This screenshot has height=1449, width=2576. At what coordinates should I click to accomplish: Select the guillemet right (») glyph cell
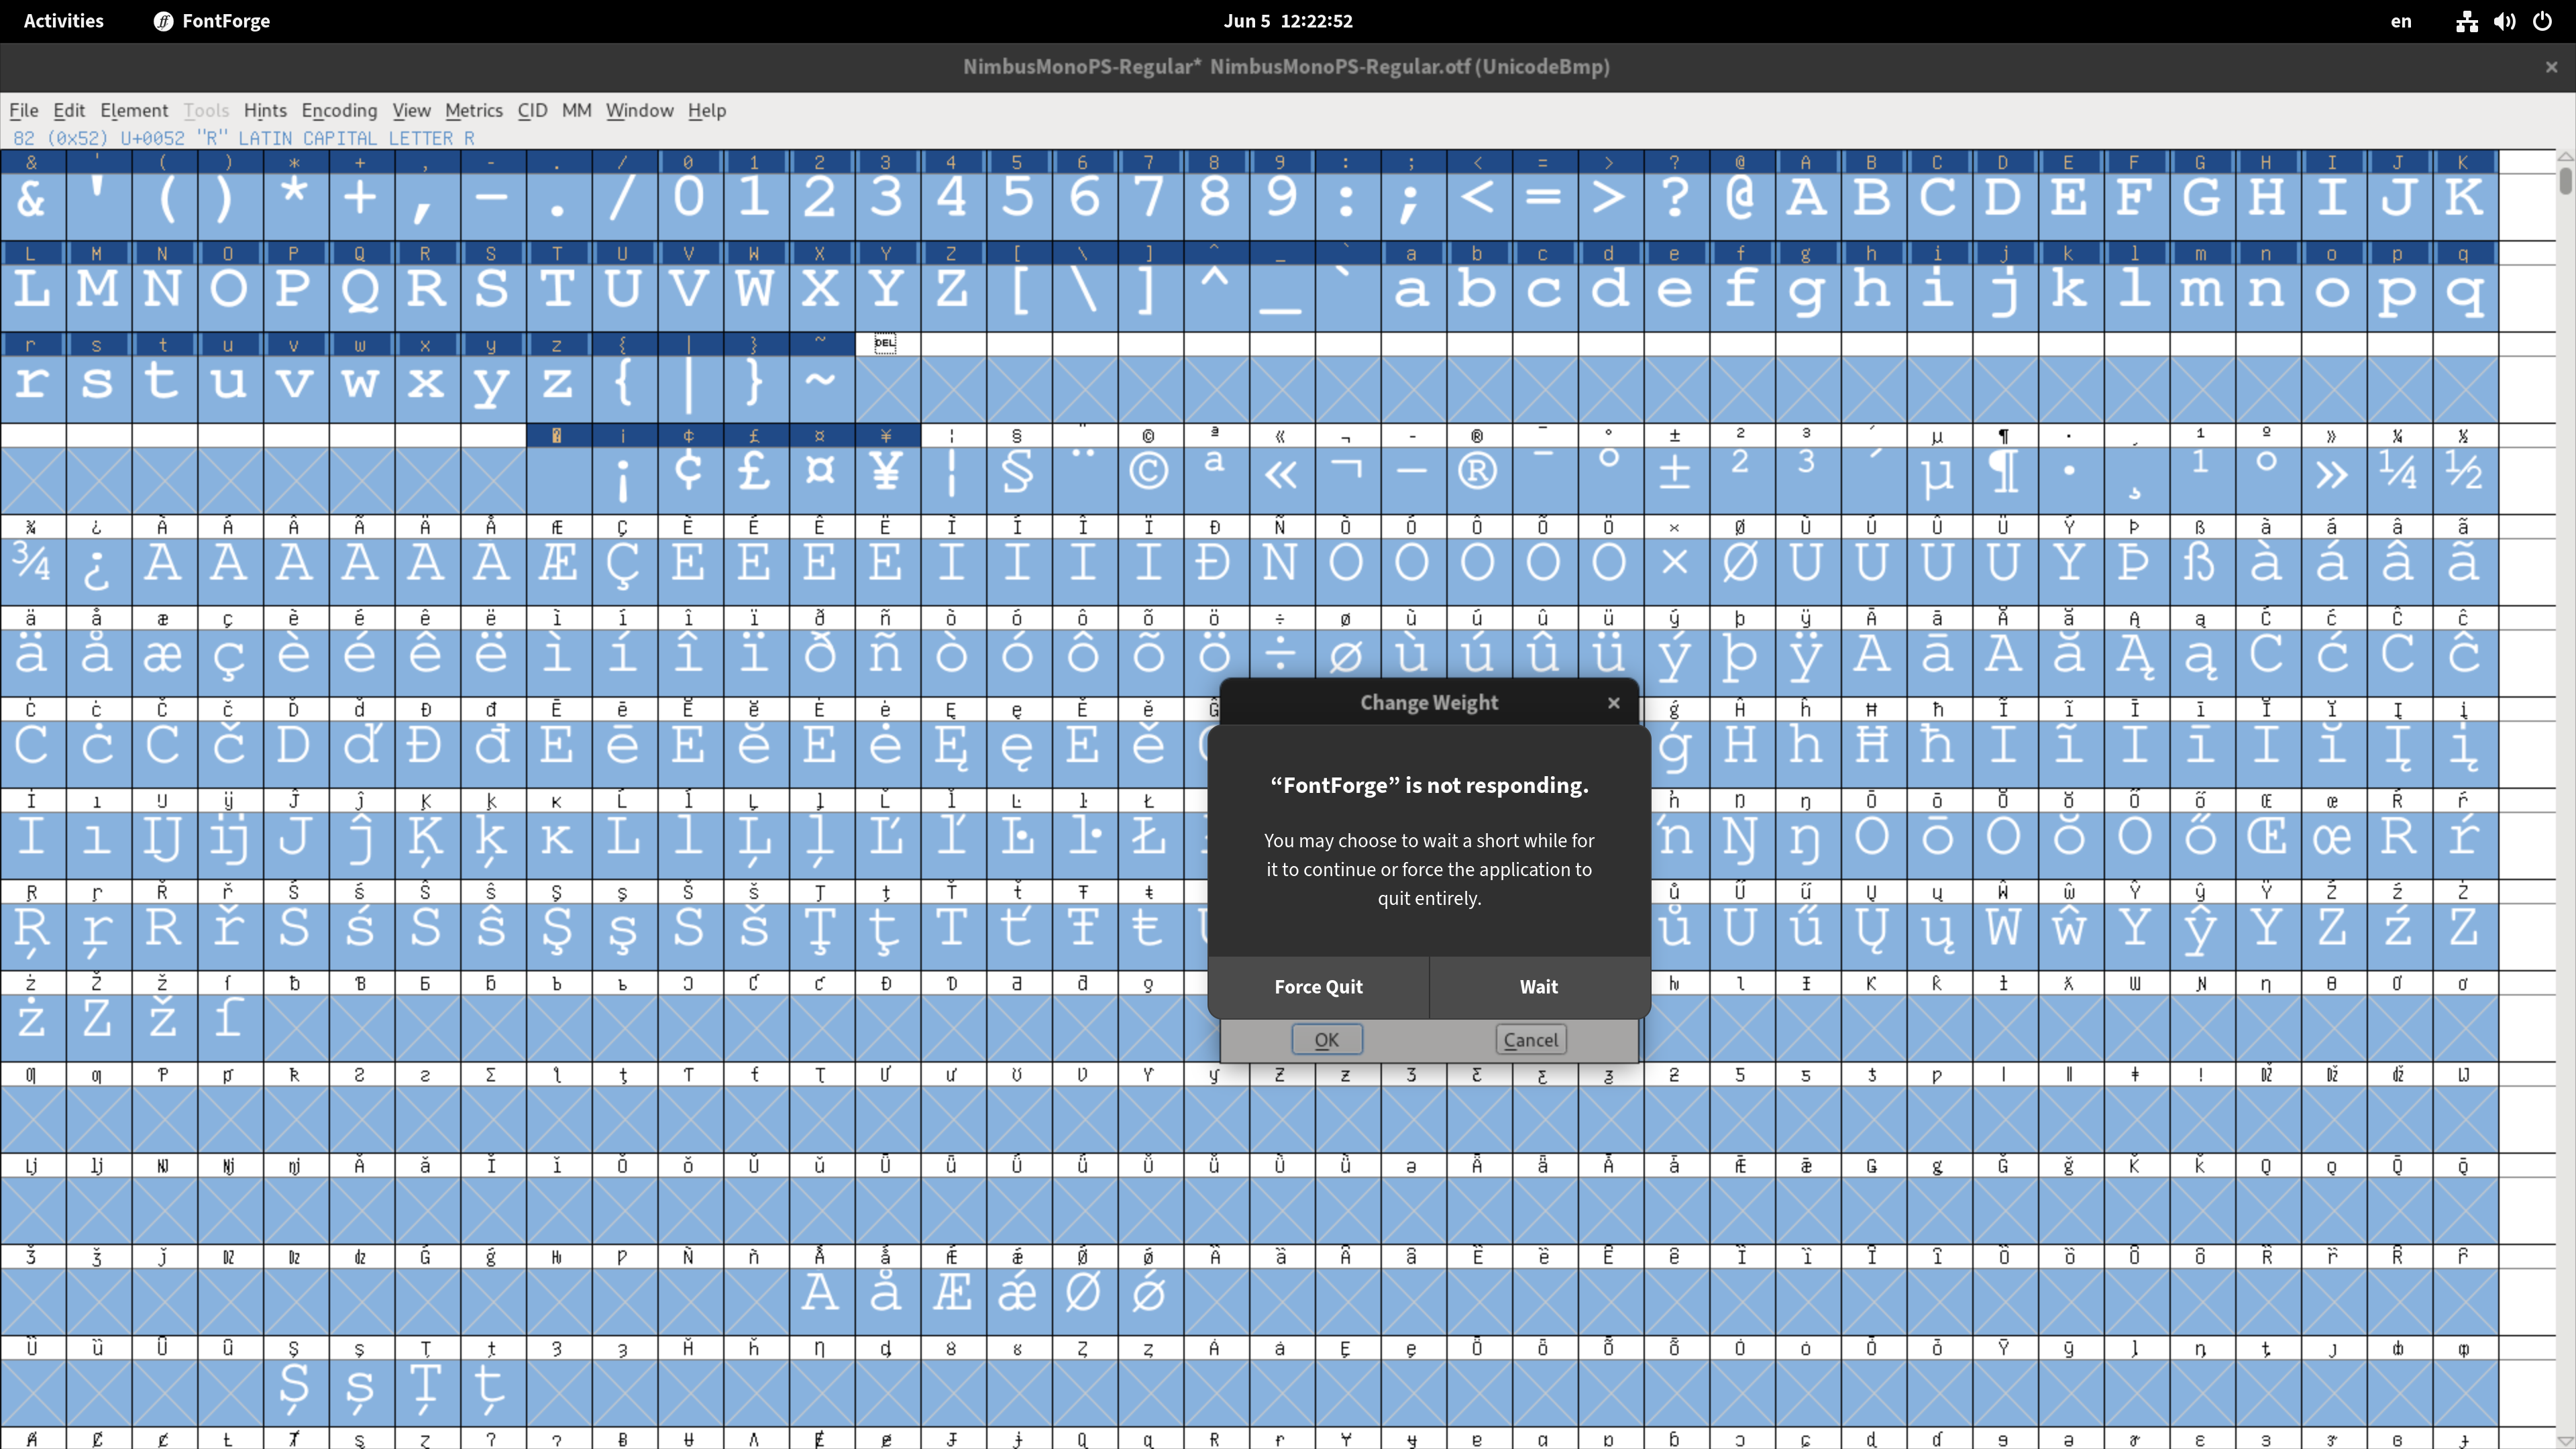coord(2332,470)
